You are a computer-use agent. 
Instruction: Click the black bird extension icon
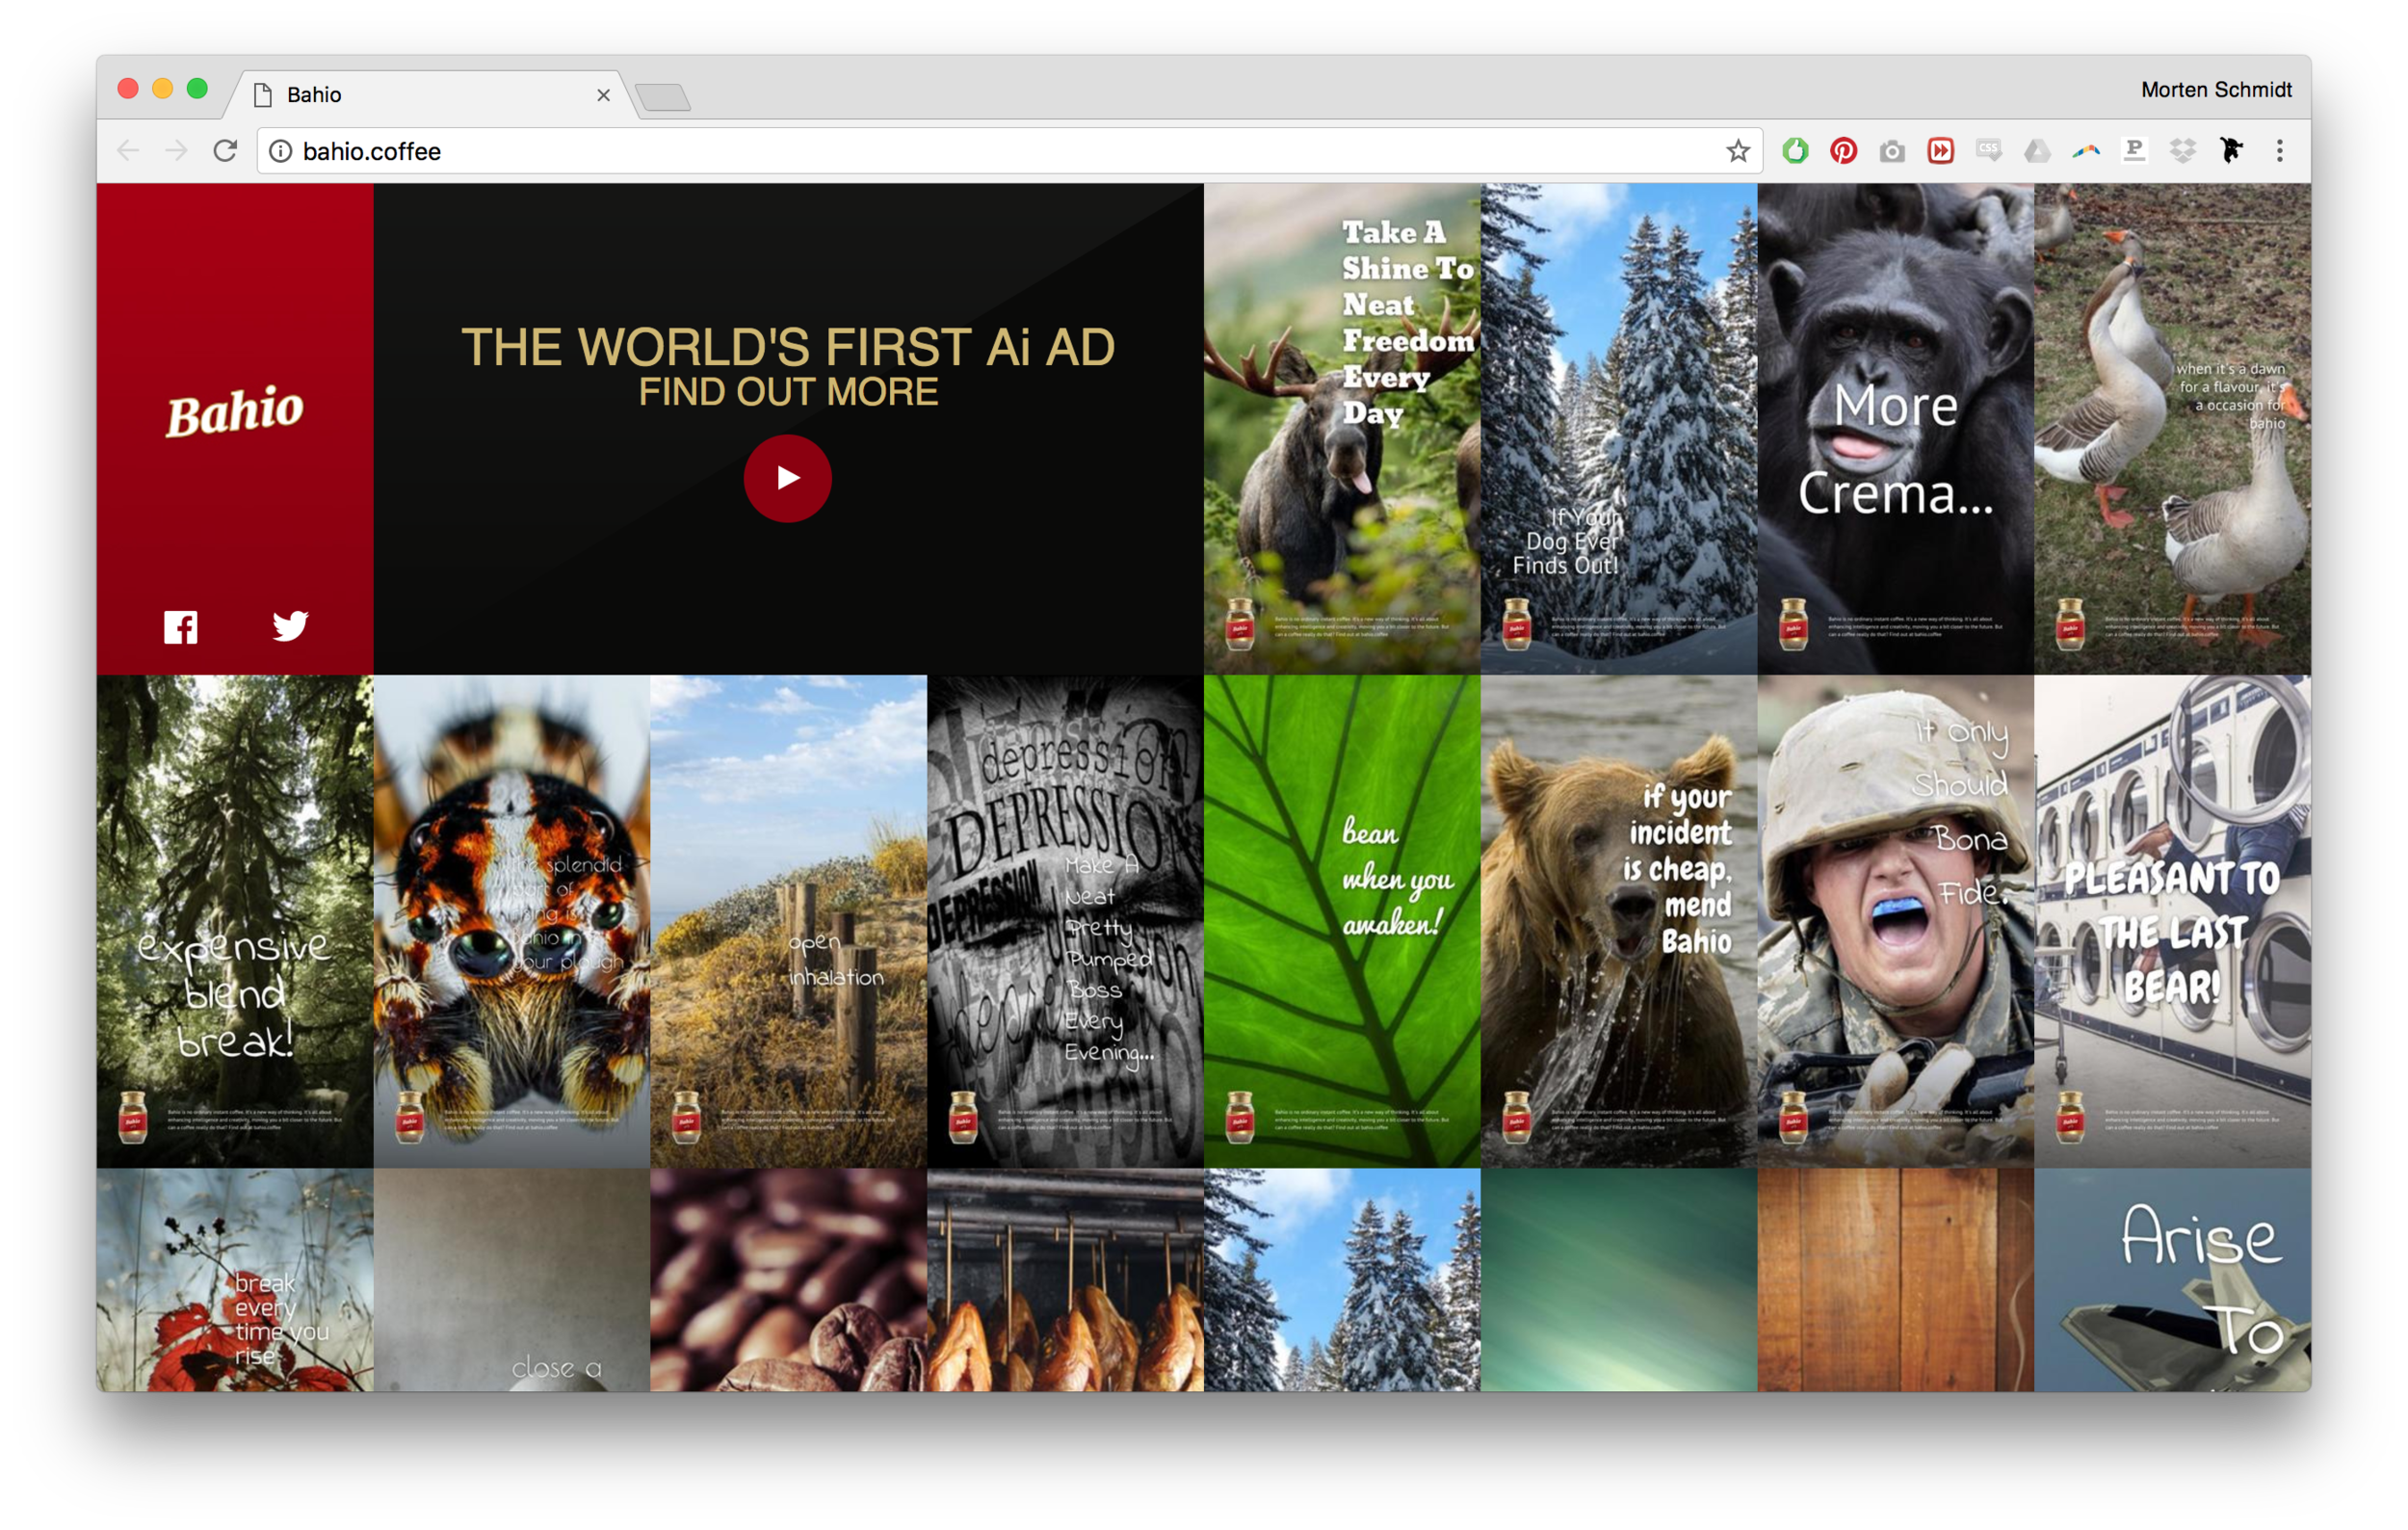point(2231,151)
